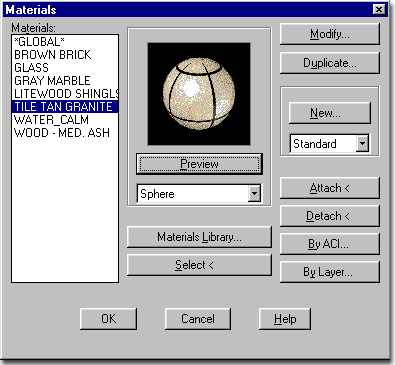395x365 pixels.
Task: Select LITEWOOD SHINGLS material
Action: tap(65, 94)
